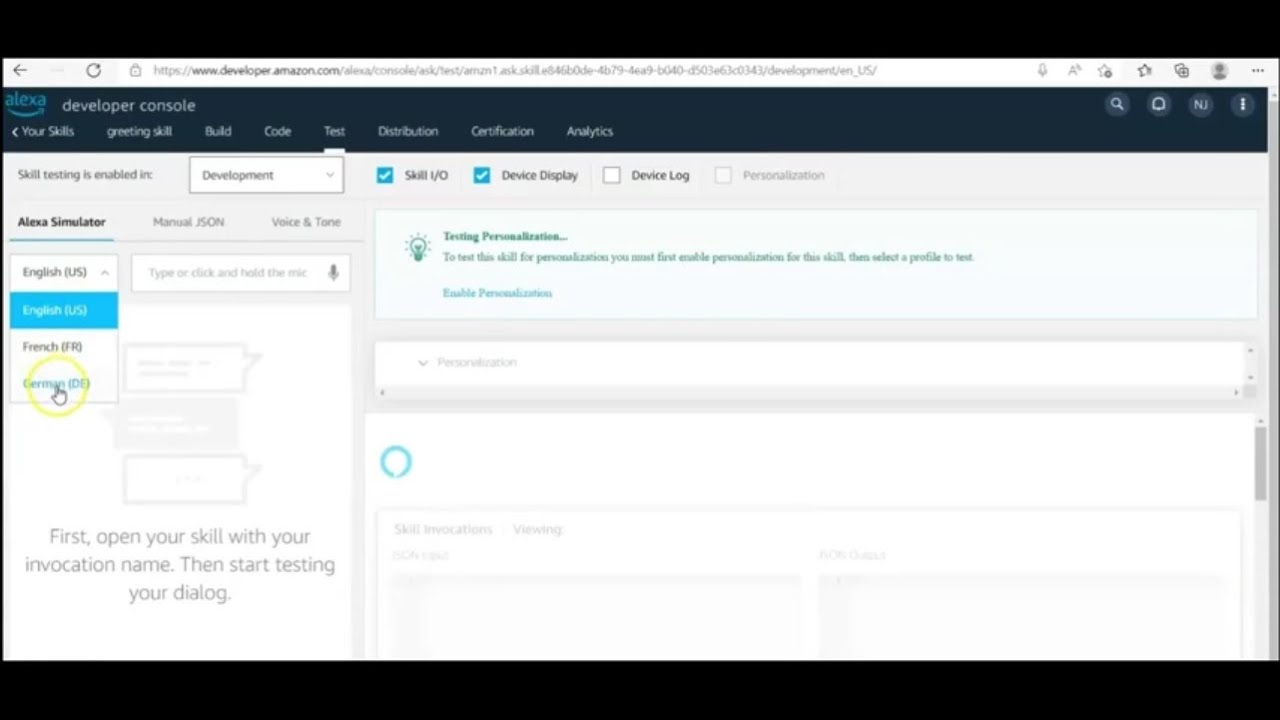This screenshot has height=720, width=1280.
Task: Open developer console search icon
Action: [1117, 104]
